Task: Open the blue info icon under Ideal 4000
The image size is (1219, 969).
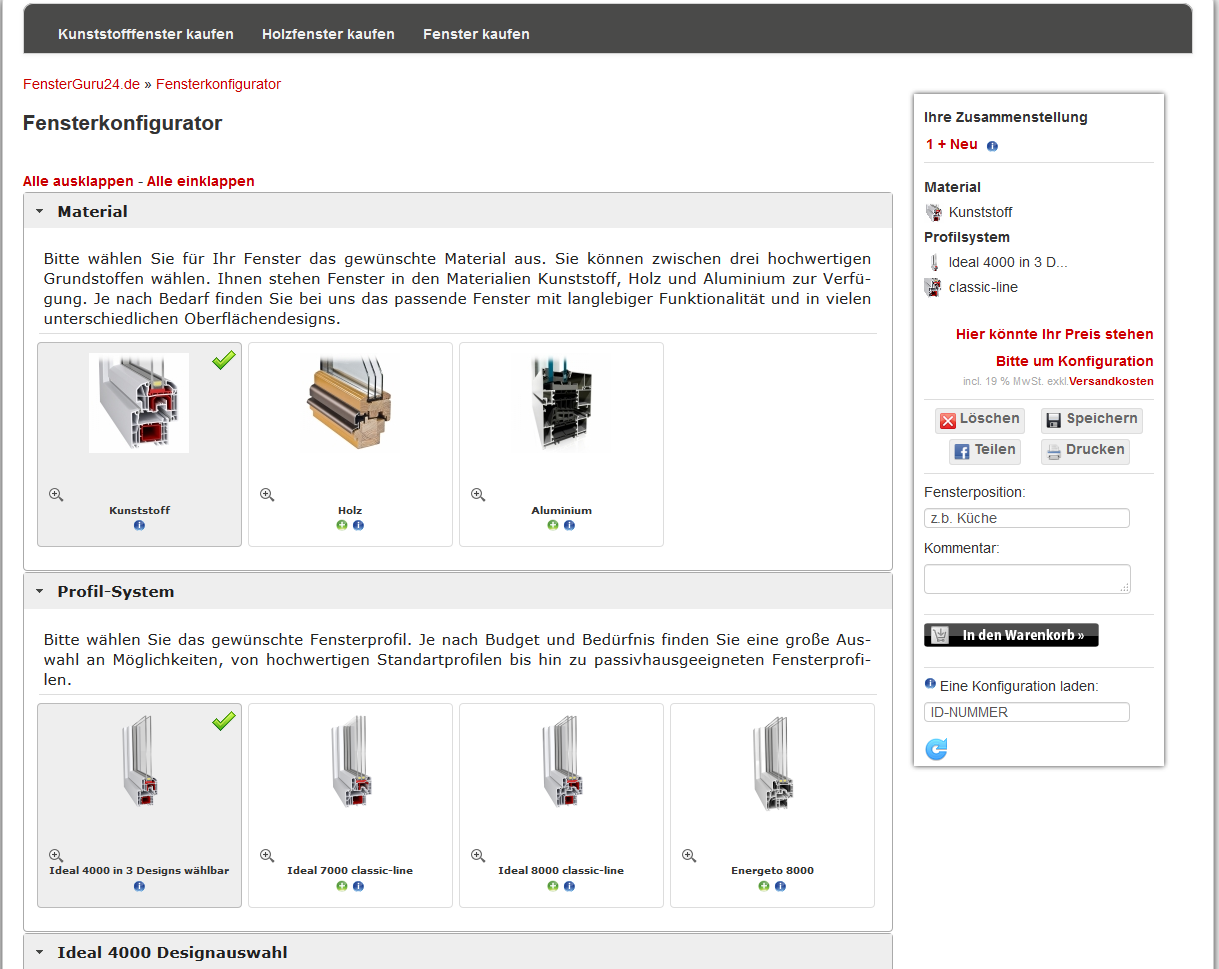Action: pyautogui.click(x=139, y=886)
